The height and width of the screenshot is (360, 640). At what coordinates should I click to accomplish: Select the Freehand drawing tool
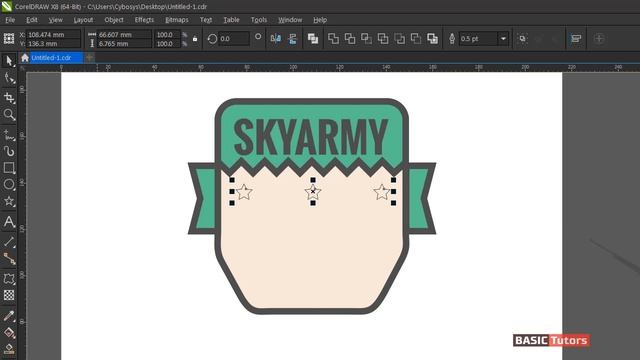pyautogui.click(x=9, y=135)
